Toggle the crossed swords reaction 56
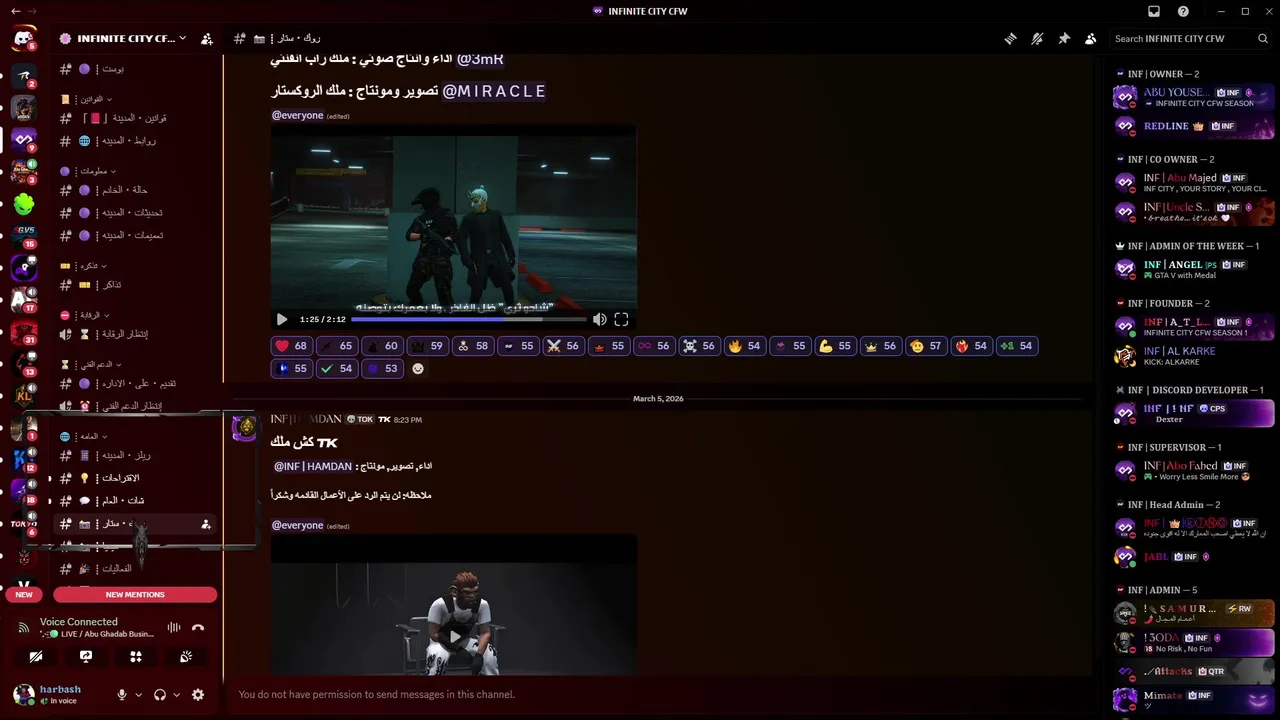This screenshot has height=720, width=1280. point(562,346)
